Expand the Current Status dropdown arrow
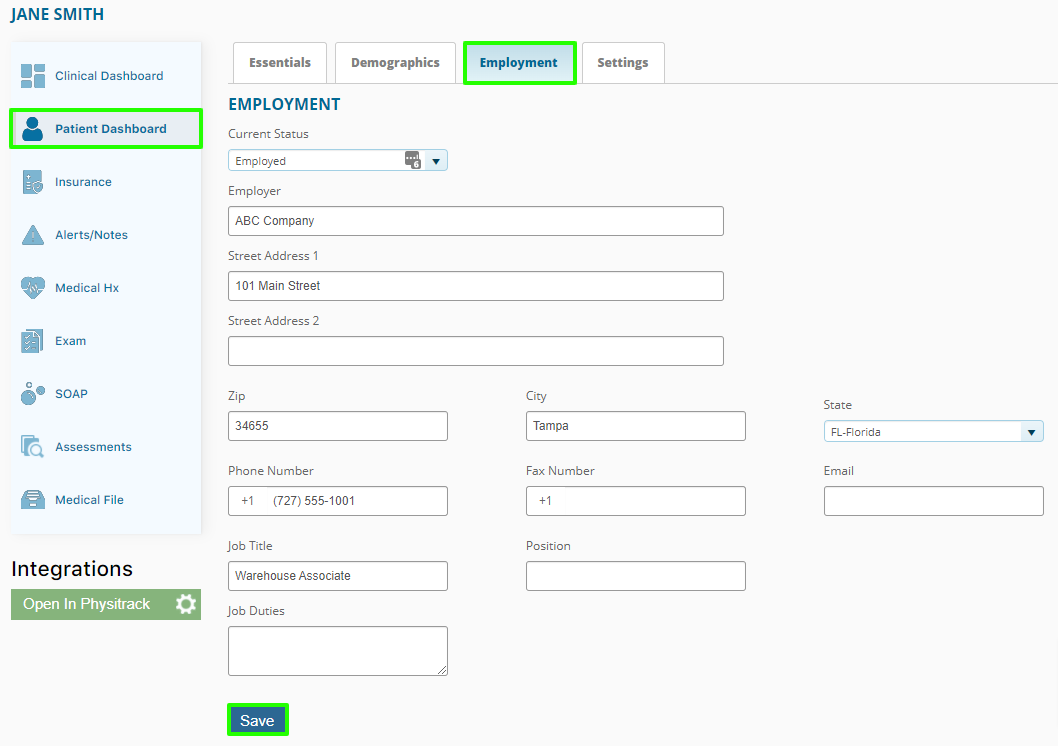The width and height of the screenshot is (1058, 746). click(436, 161)
